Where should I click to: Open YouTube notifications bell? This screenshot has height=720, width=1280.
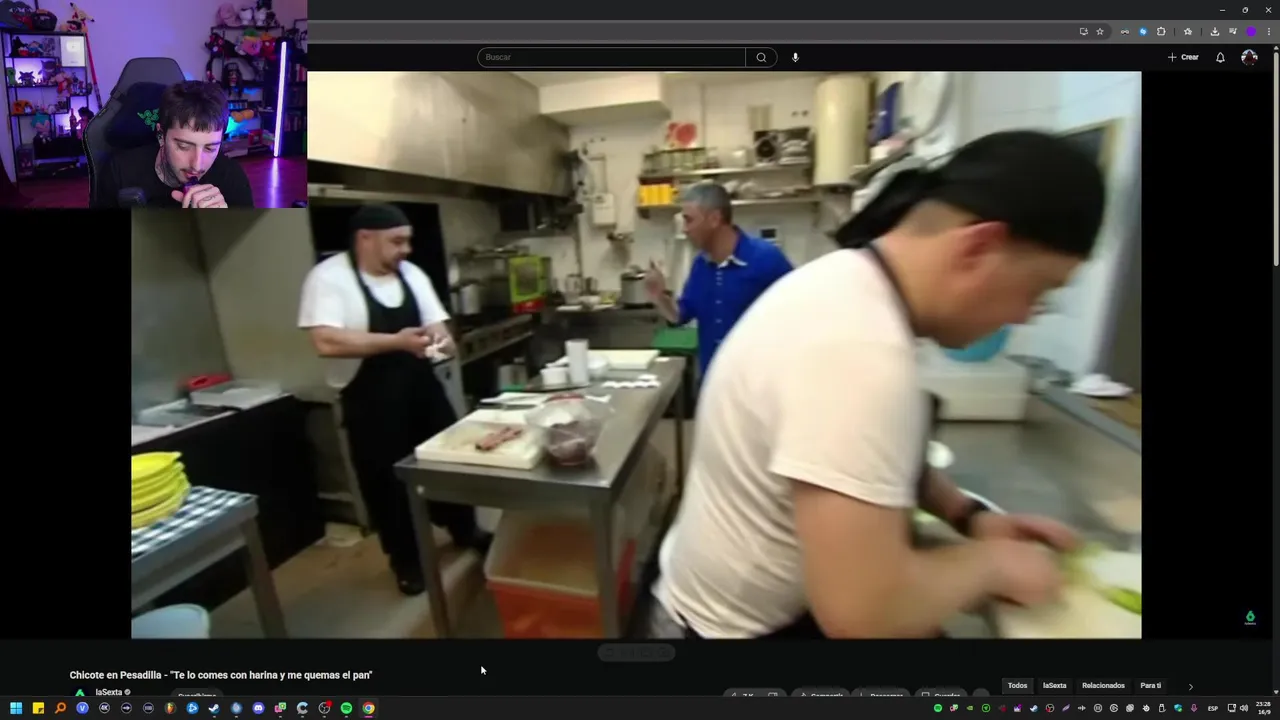(x=1220, y=57)
